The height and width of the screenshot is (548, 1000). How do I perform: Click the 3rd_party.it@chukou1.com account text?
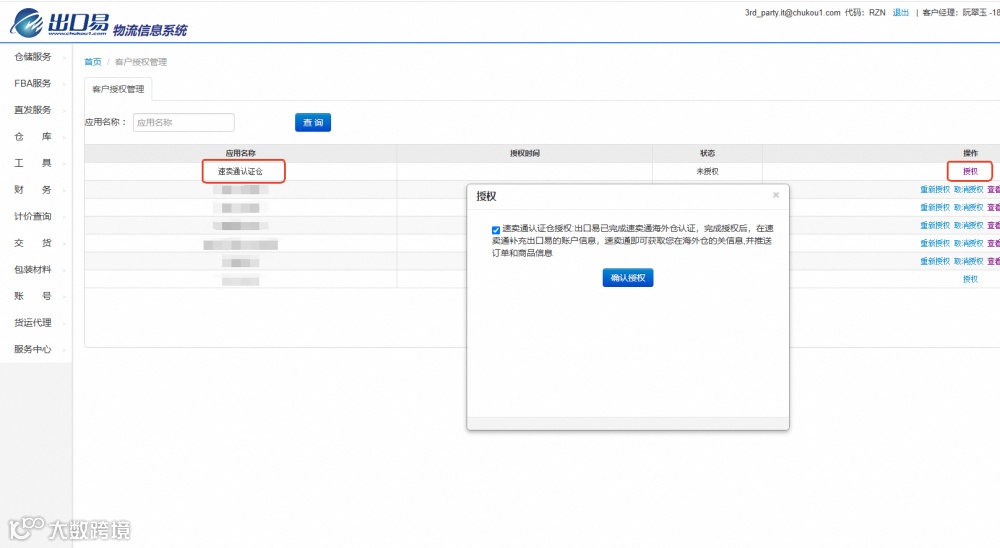click(792, 13)
